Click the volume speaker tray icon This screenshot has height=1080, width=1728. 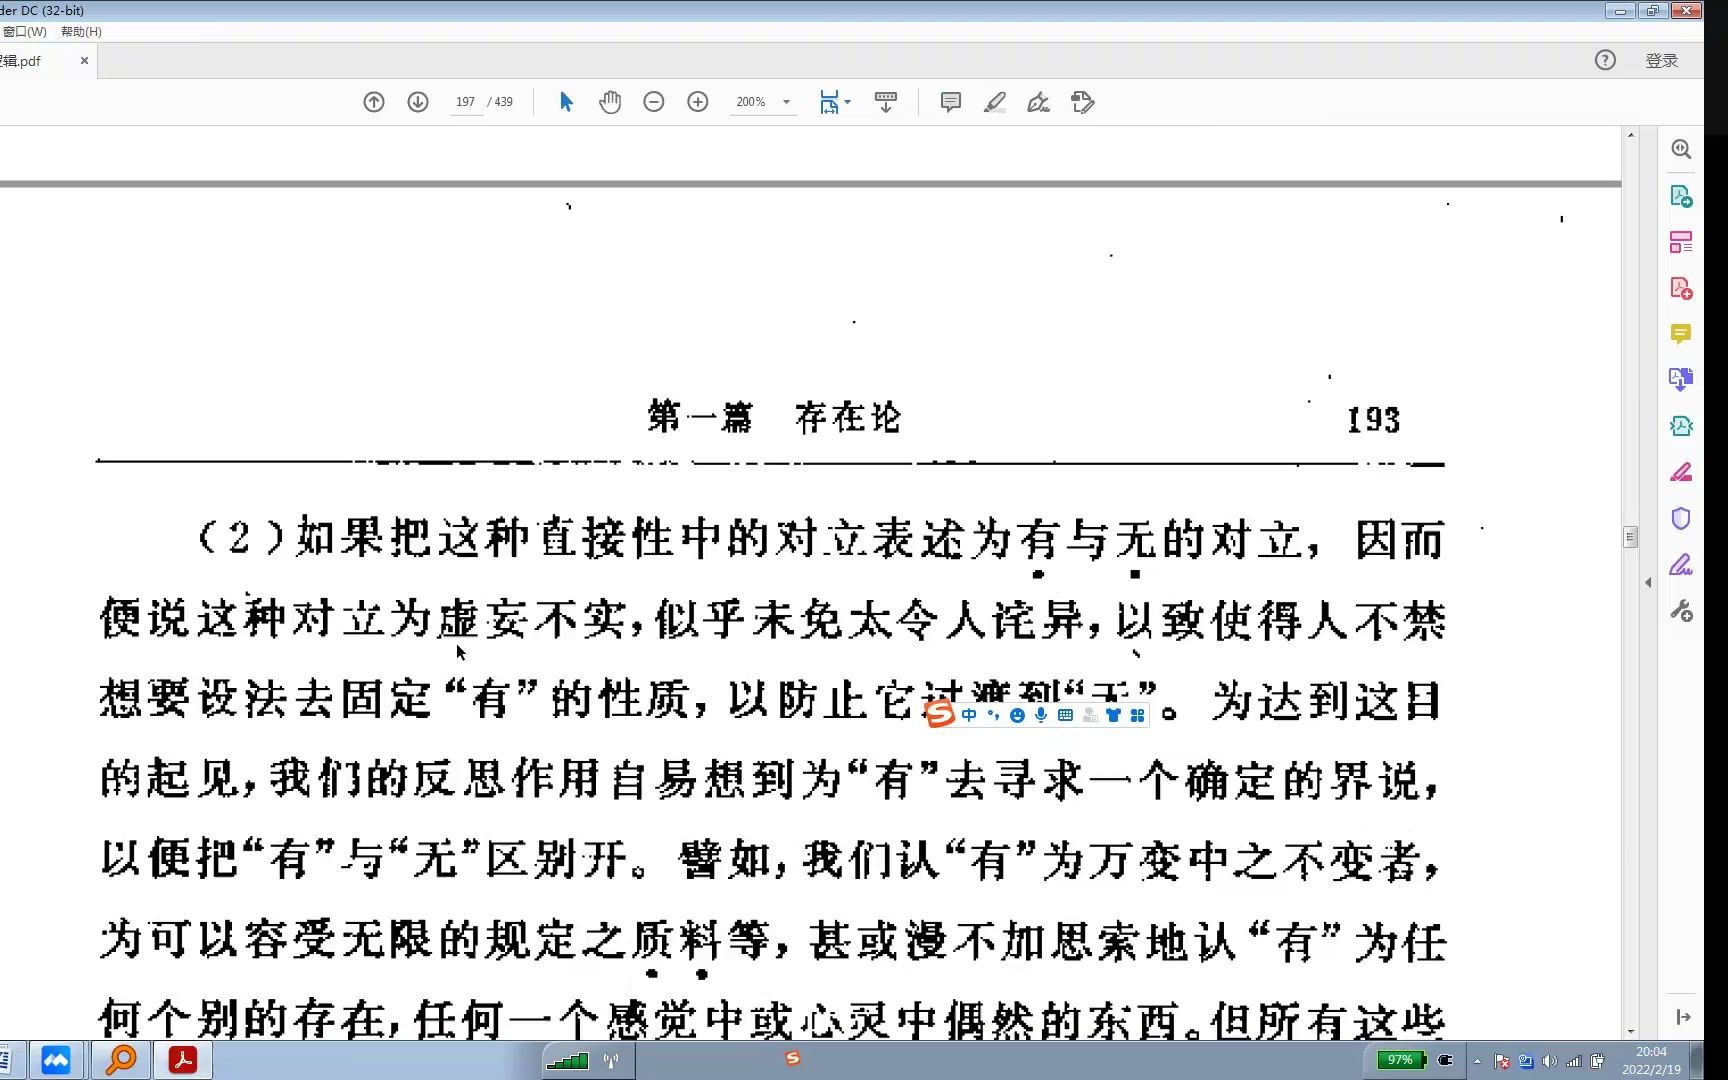pos(1550,1061)
